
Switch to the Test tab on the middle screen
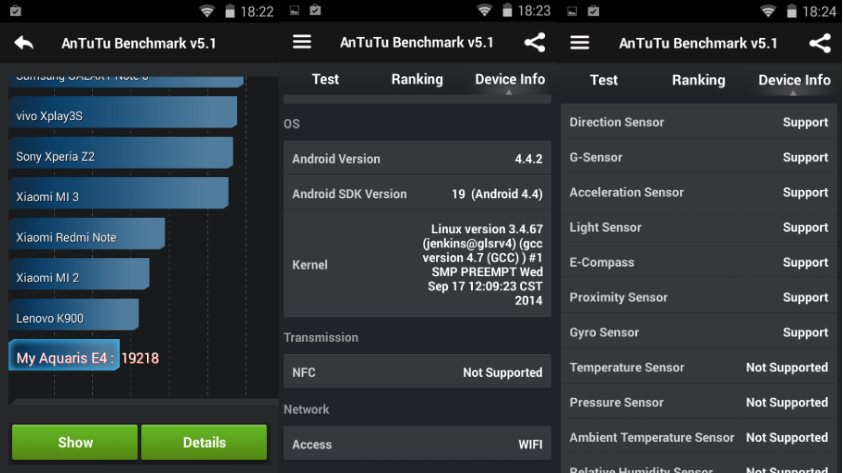[325, 80]
